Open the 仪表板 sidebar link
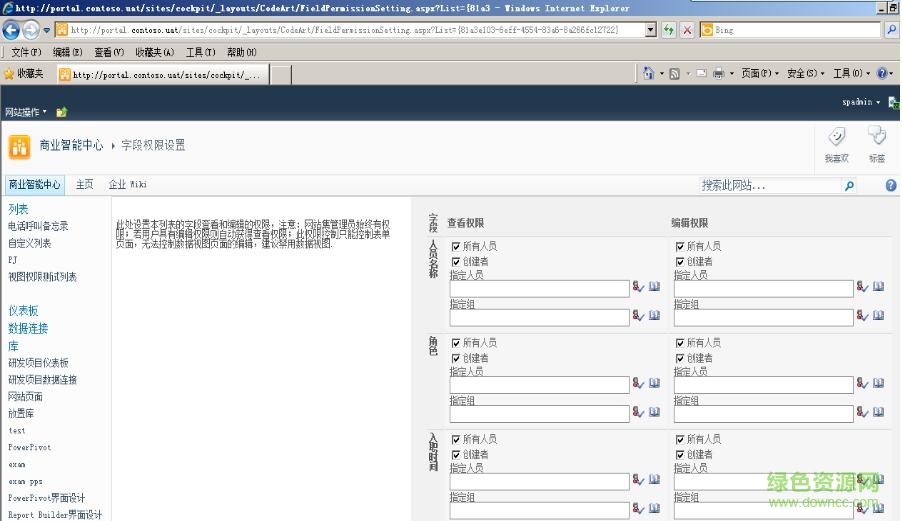 [x=23, y=311]
